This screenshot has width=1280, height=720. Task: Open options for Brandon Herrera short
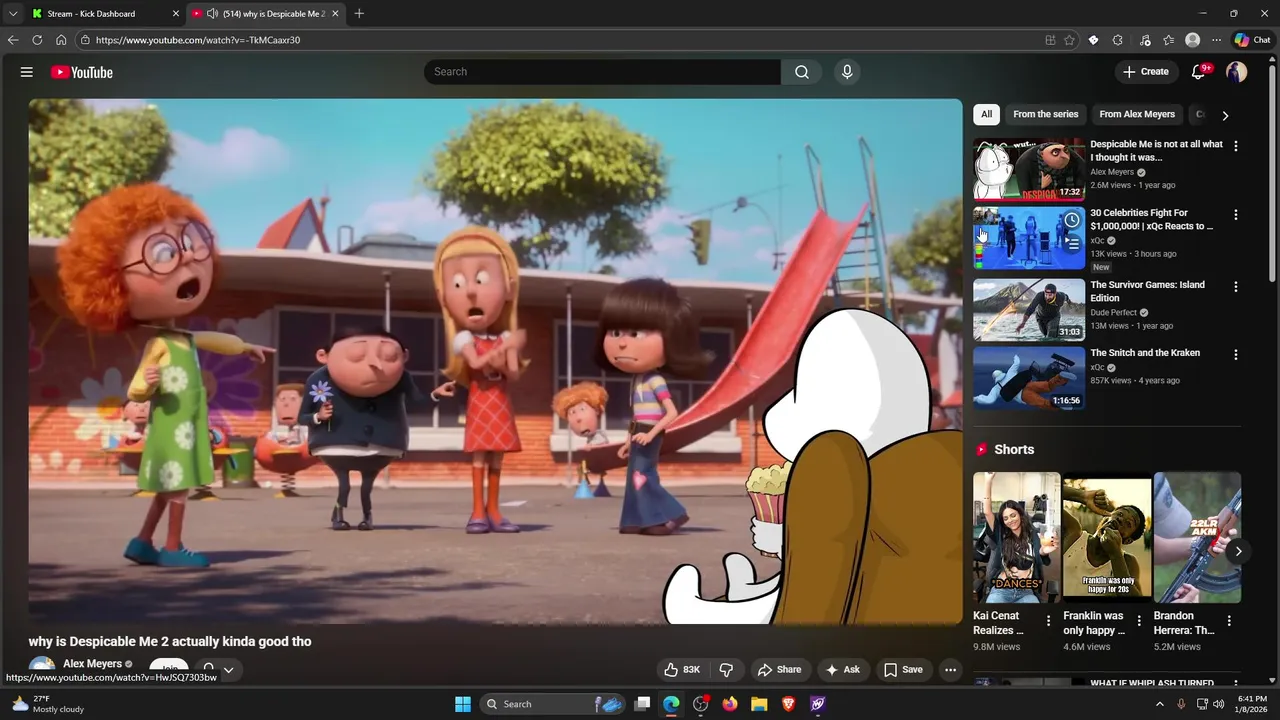(x=1229, y=621)
